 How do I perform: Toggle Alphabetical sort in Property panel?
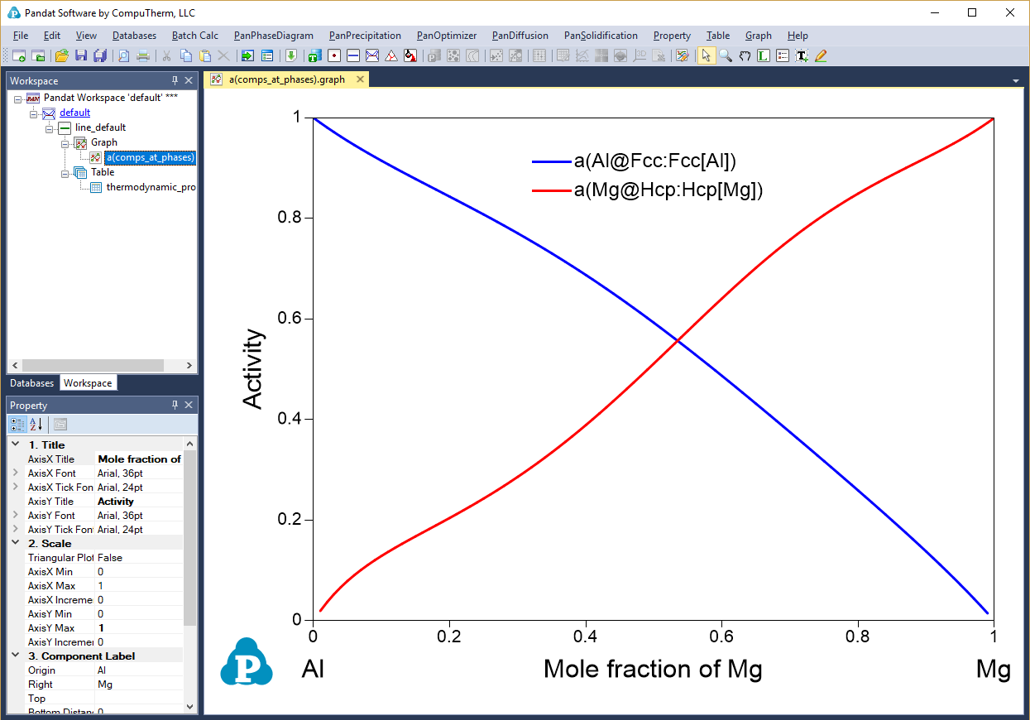click(x=36, y=425)
